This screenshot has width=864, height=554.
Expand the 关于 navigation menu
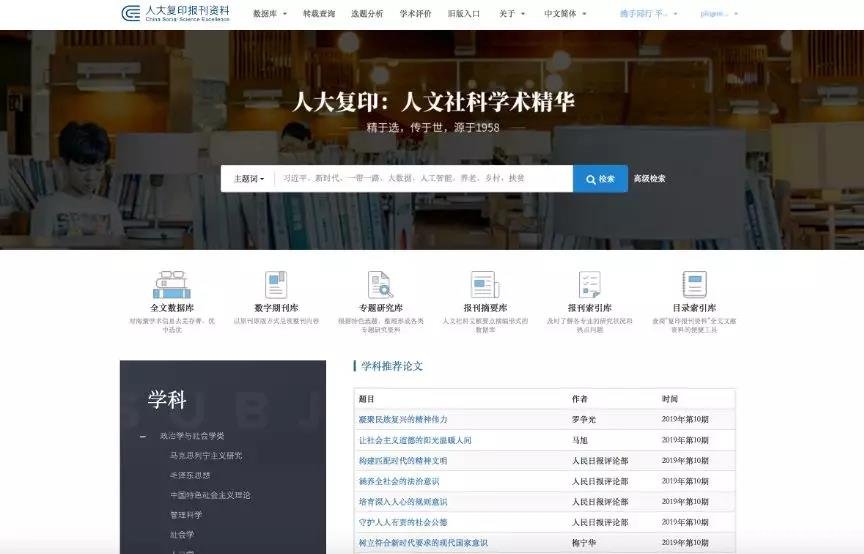point(512,14)
